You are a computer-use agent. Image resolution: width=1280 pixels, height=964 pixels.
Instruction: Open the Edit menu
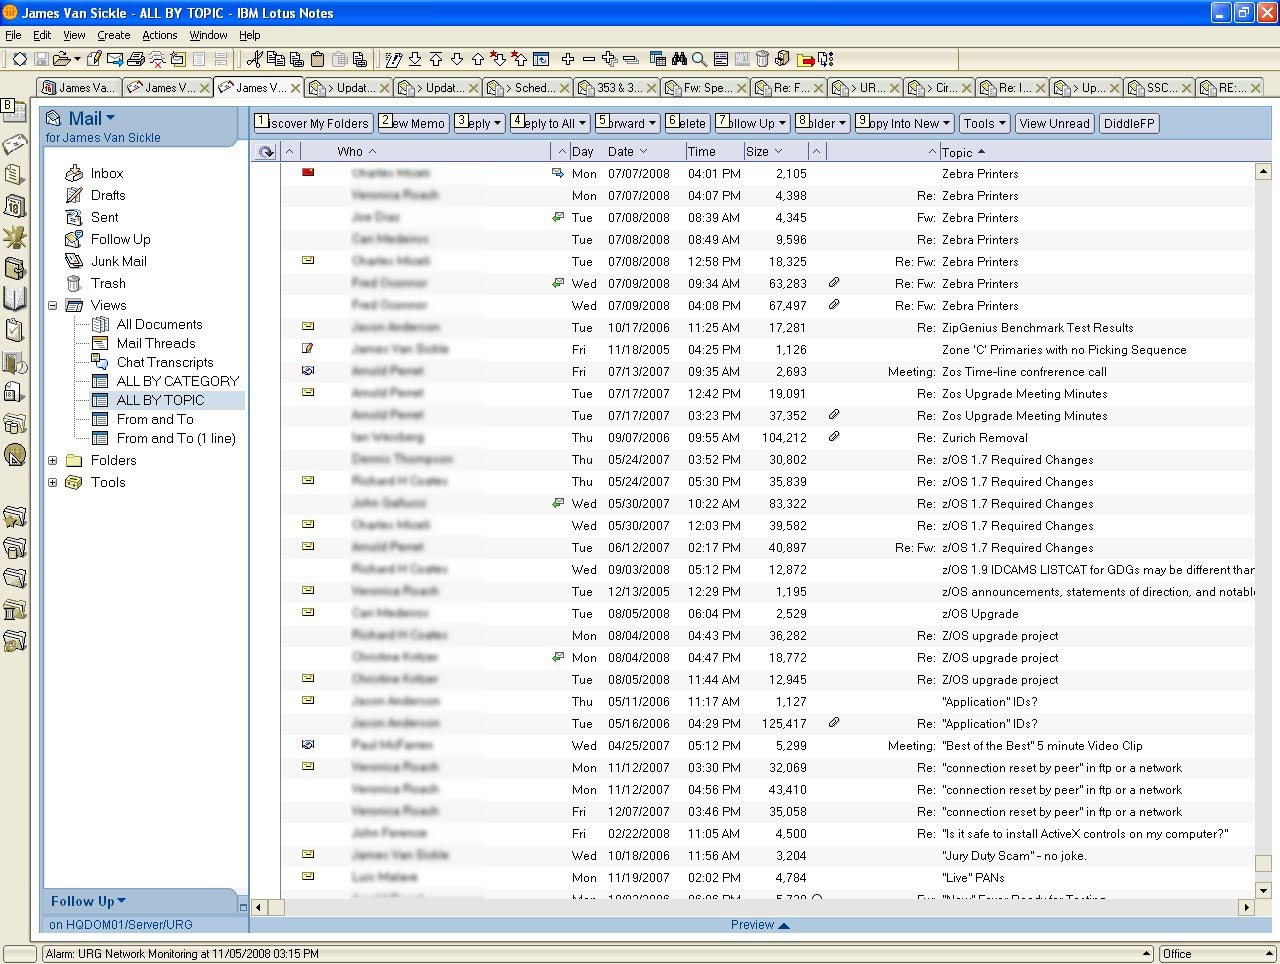[42, 35]
